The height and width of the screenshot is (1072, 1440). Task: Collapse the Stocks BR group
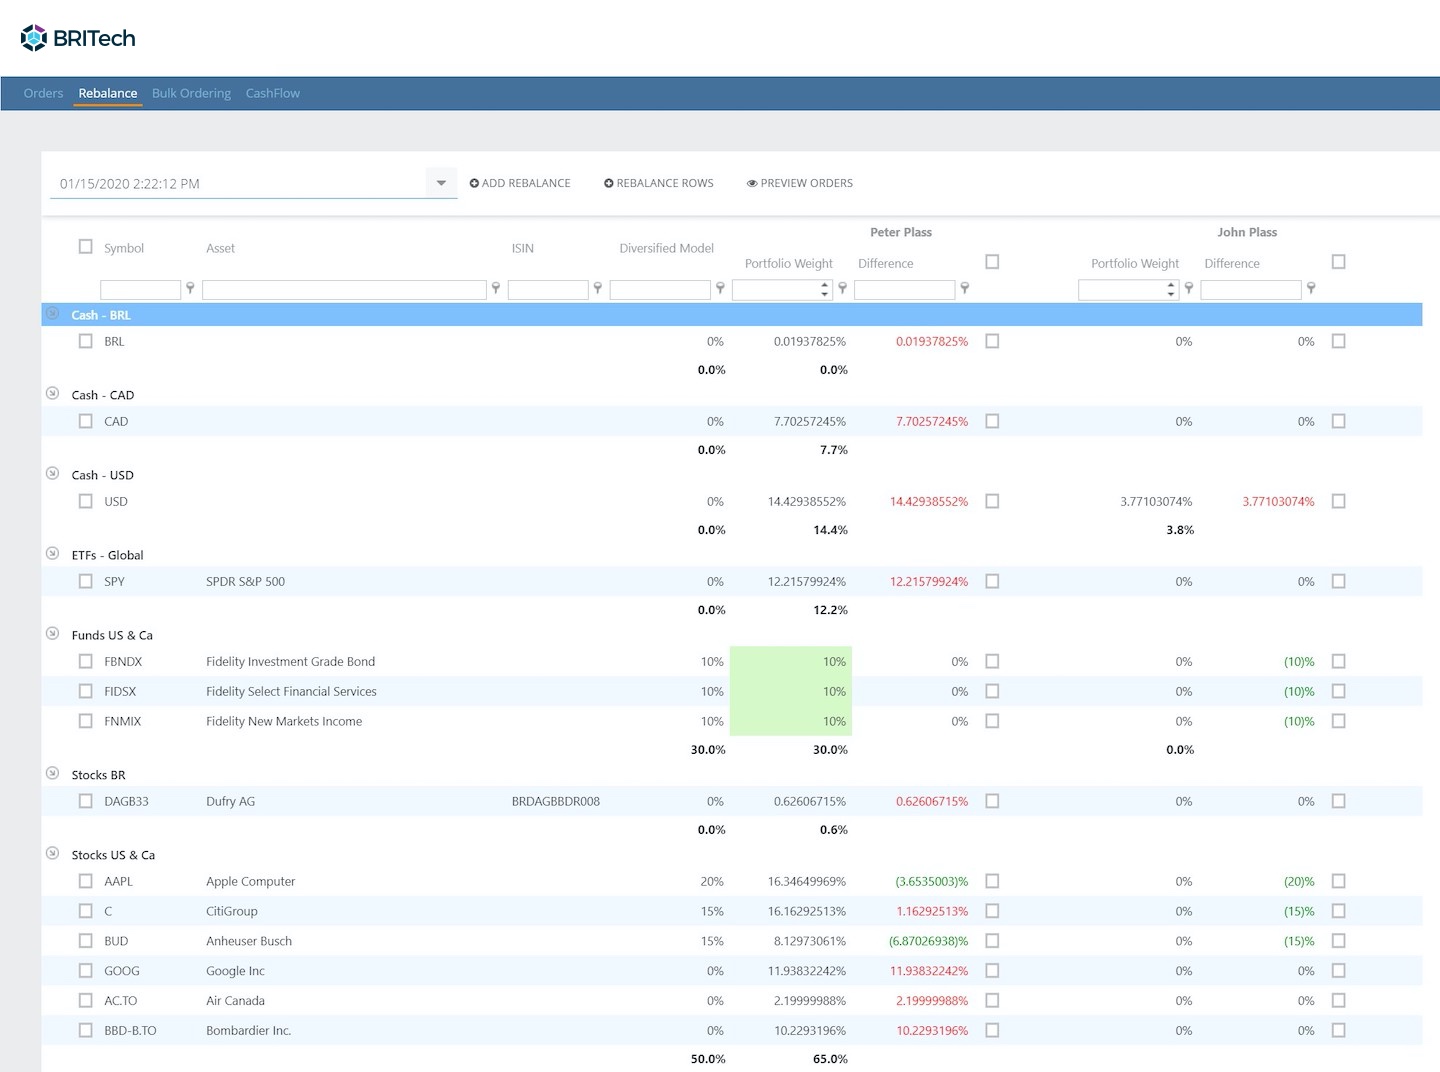pyautogui.click(x=53, y=773)
